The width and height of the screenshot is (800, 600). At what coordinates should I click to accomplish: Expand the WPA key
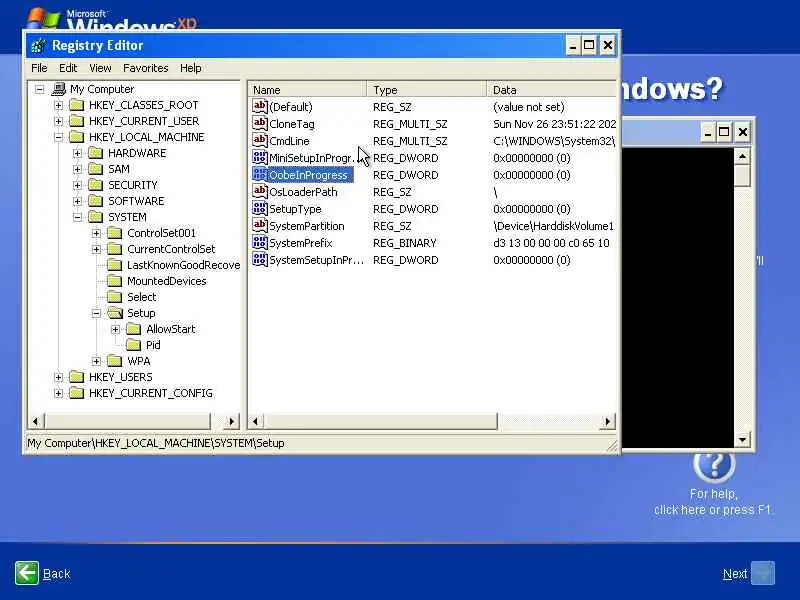tap(96, 361)
